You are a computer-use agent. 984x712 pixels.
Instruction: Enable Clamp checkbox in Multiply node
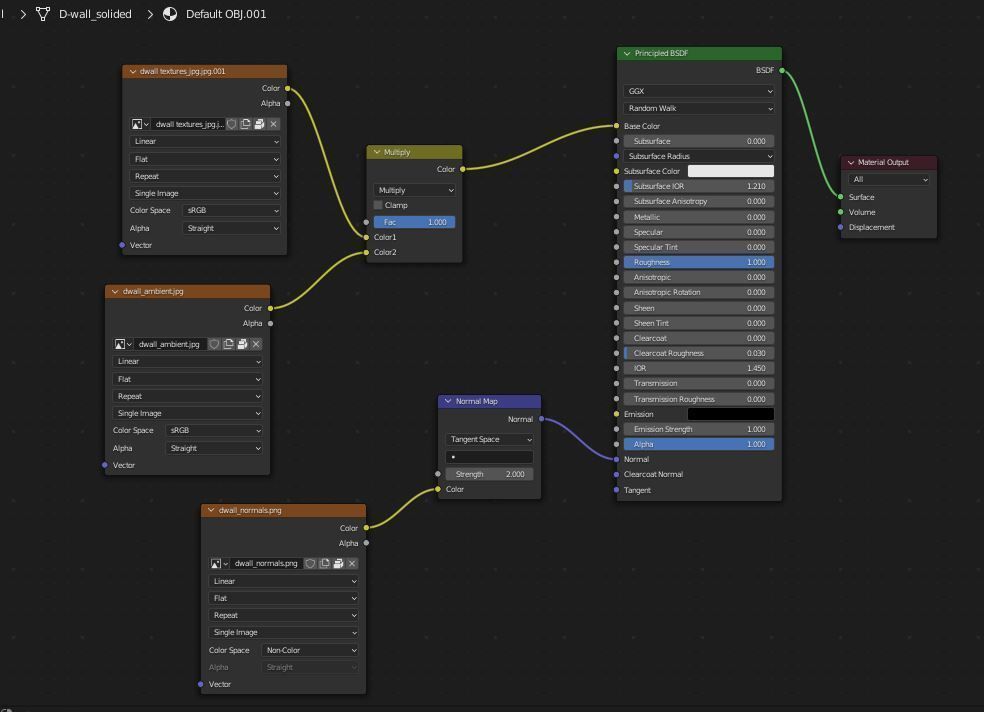[x=378, y=205]
